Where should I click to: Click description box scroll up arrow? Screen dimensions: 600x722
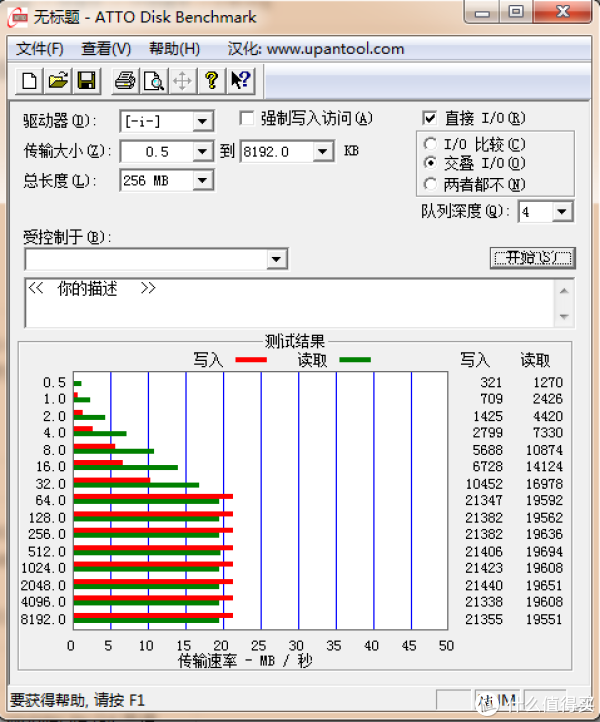(x=564, y=291)
